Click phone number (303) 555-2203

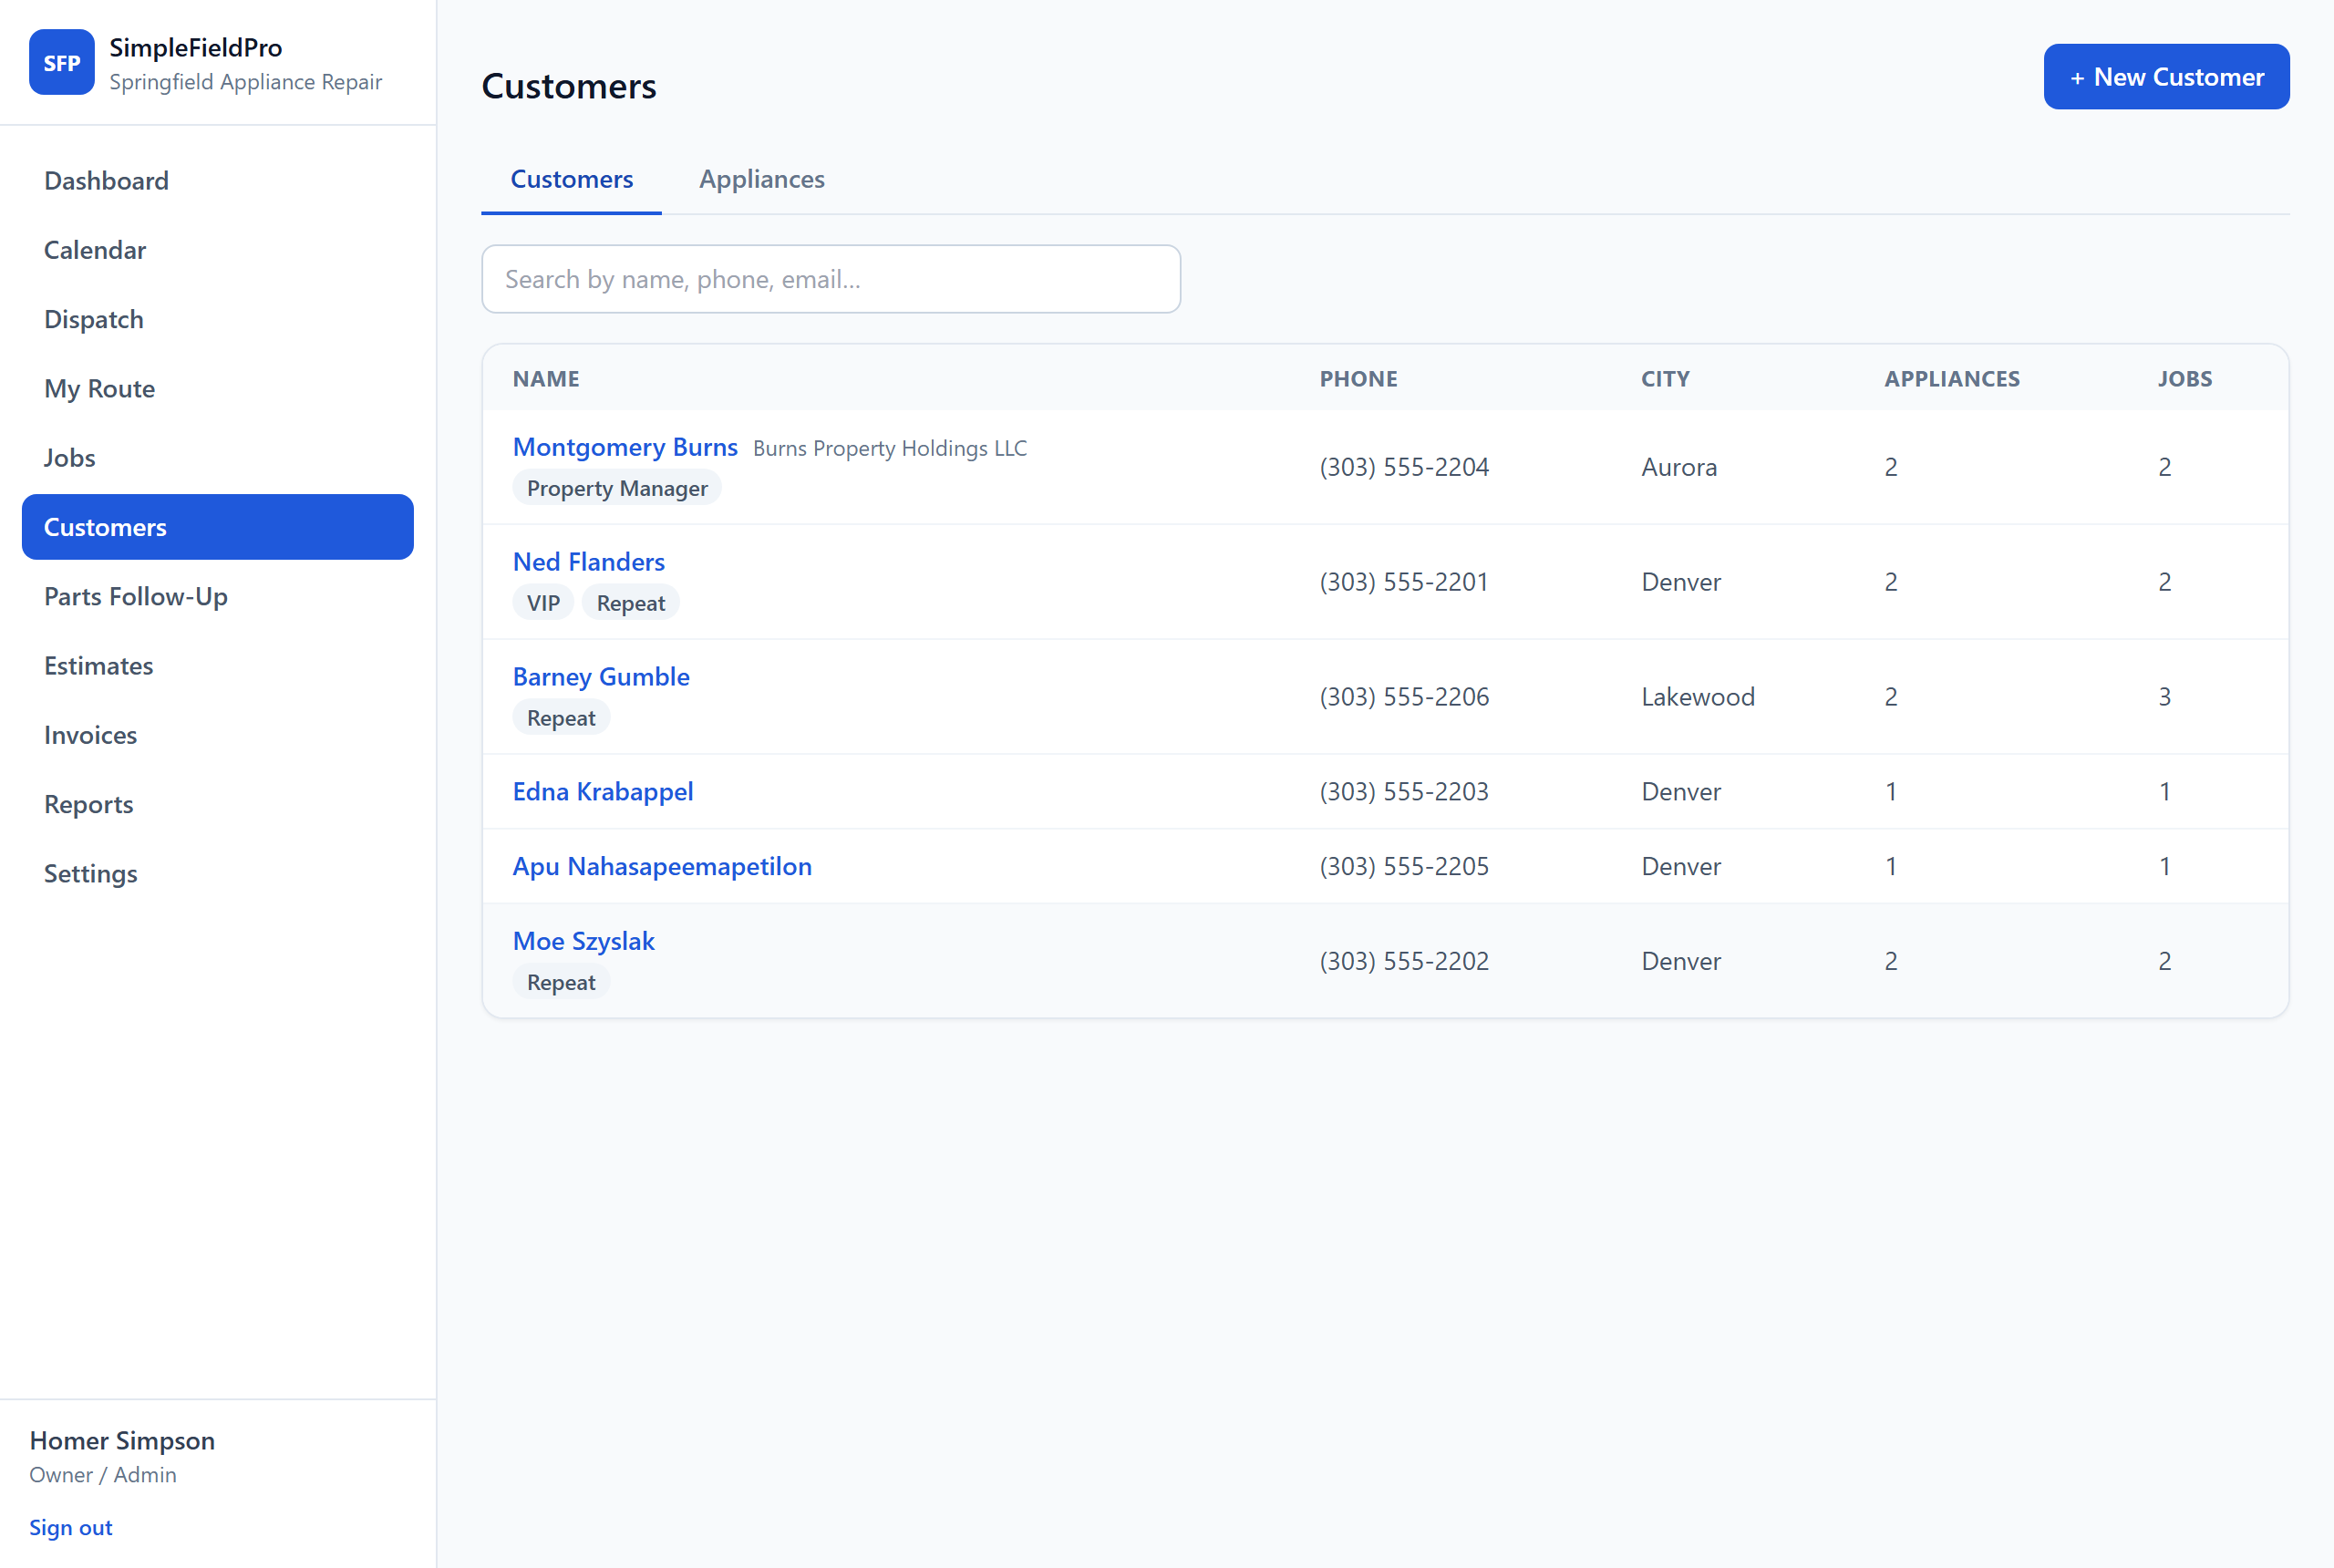point(1404,792)
